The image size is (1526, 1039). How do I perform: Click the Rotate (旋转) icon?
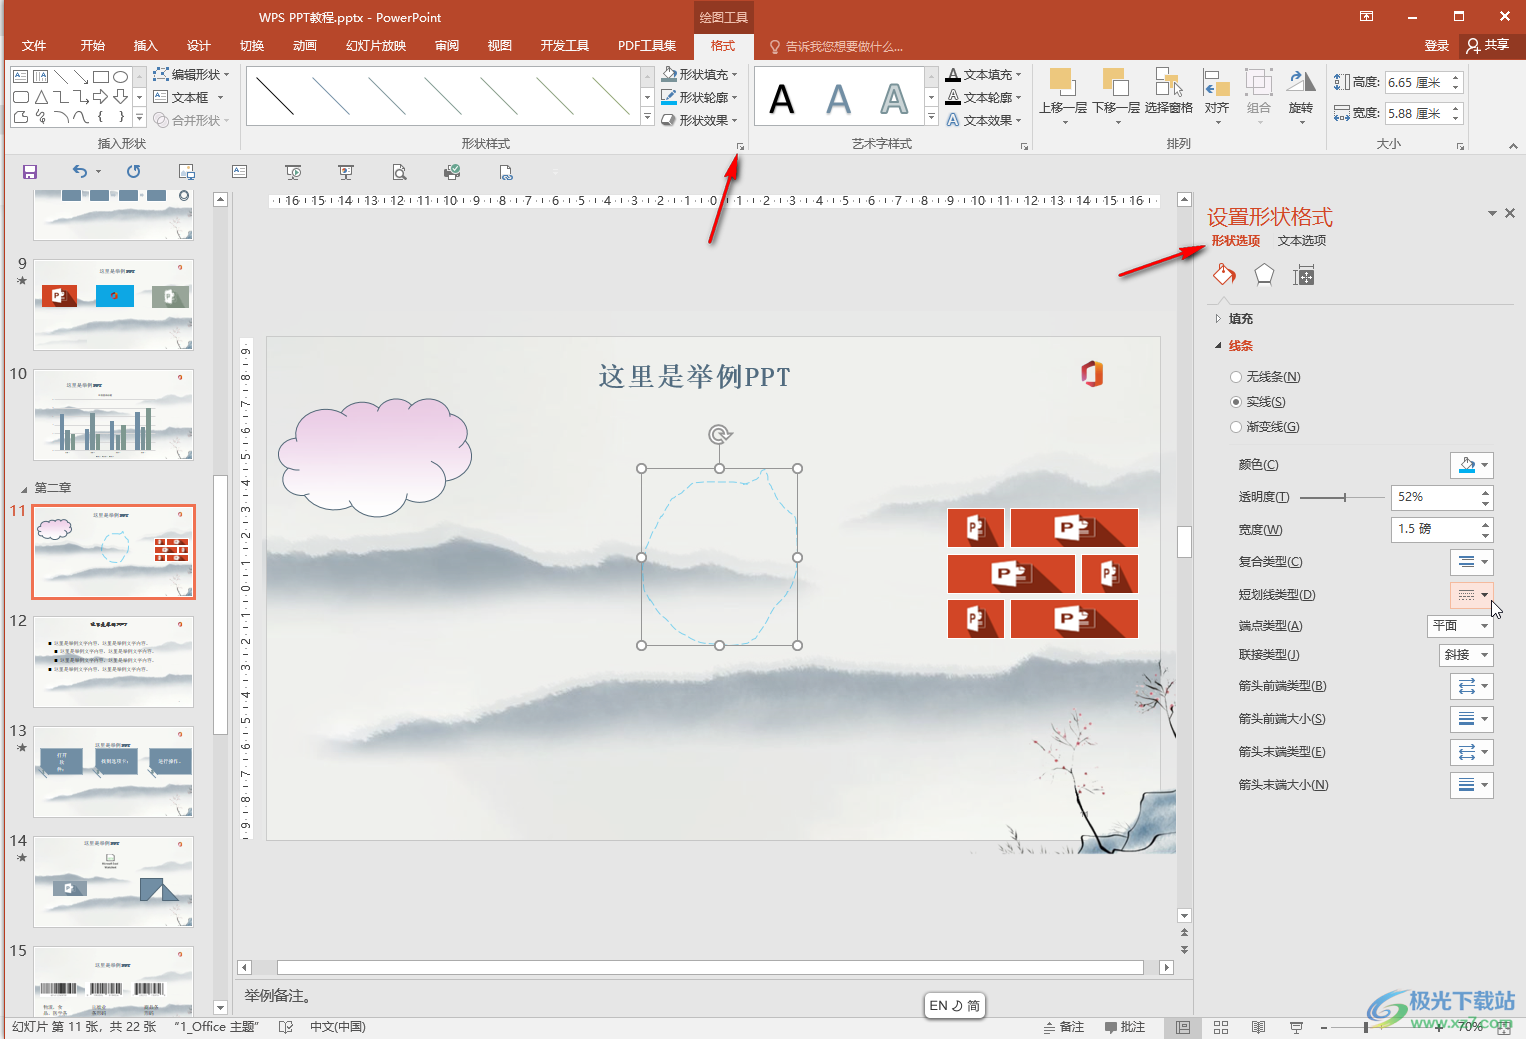pos(1300,90)
